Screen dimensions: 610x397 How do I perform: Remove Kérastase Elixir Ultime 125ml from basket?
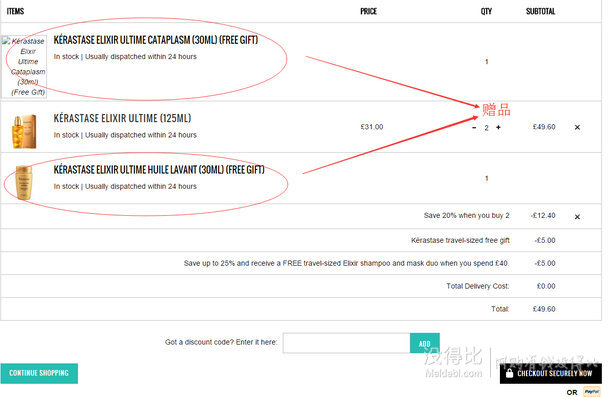(577, 127)
